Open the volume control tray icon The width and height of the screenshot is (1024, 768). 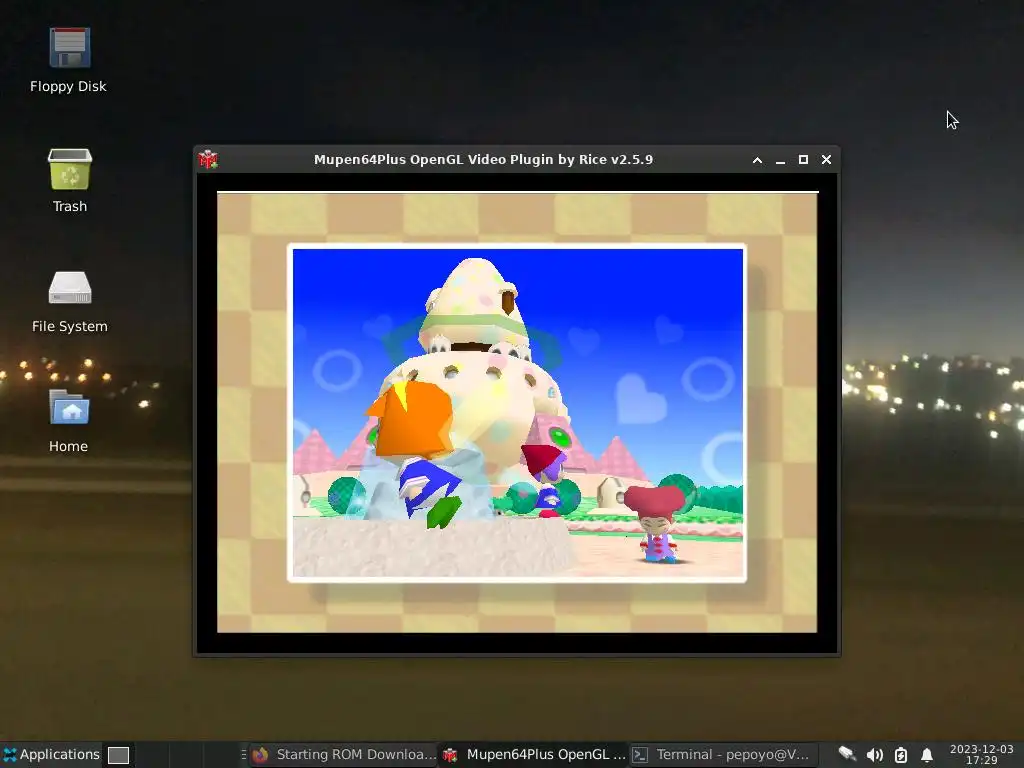(874, 755)
